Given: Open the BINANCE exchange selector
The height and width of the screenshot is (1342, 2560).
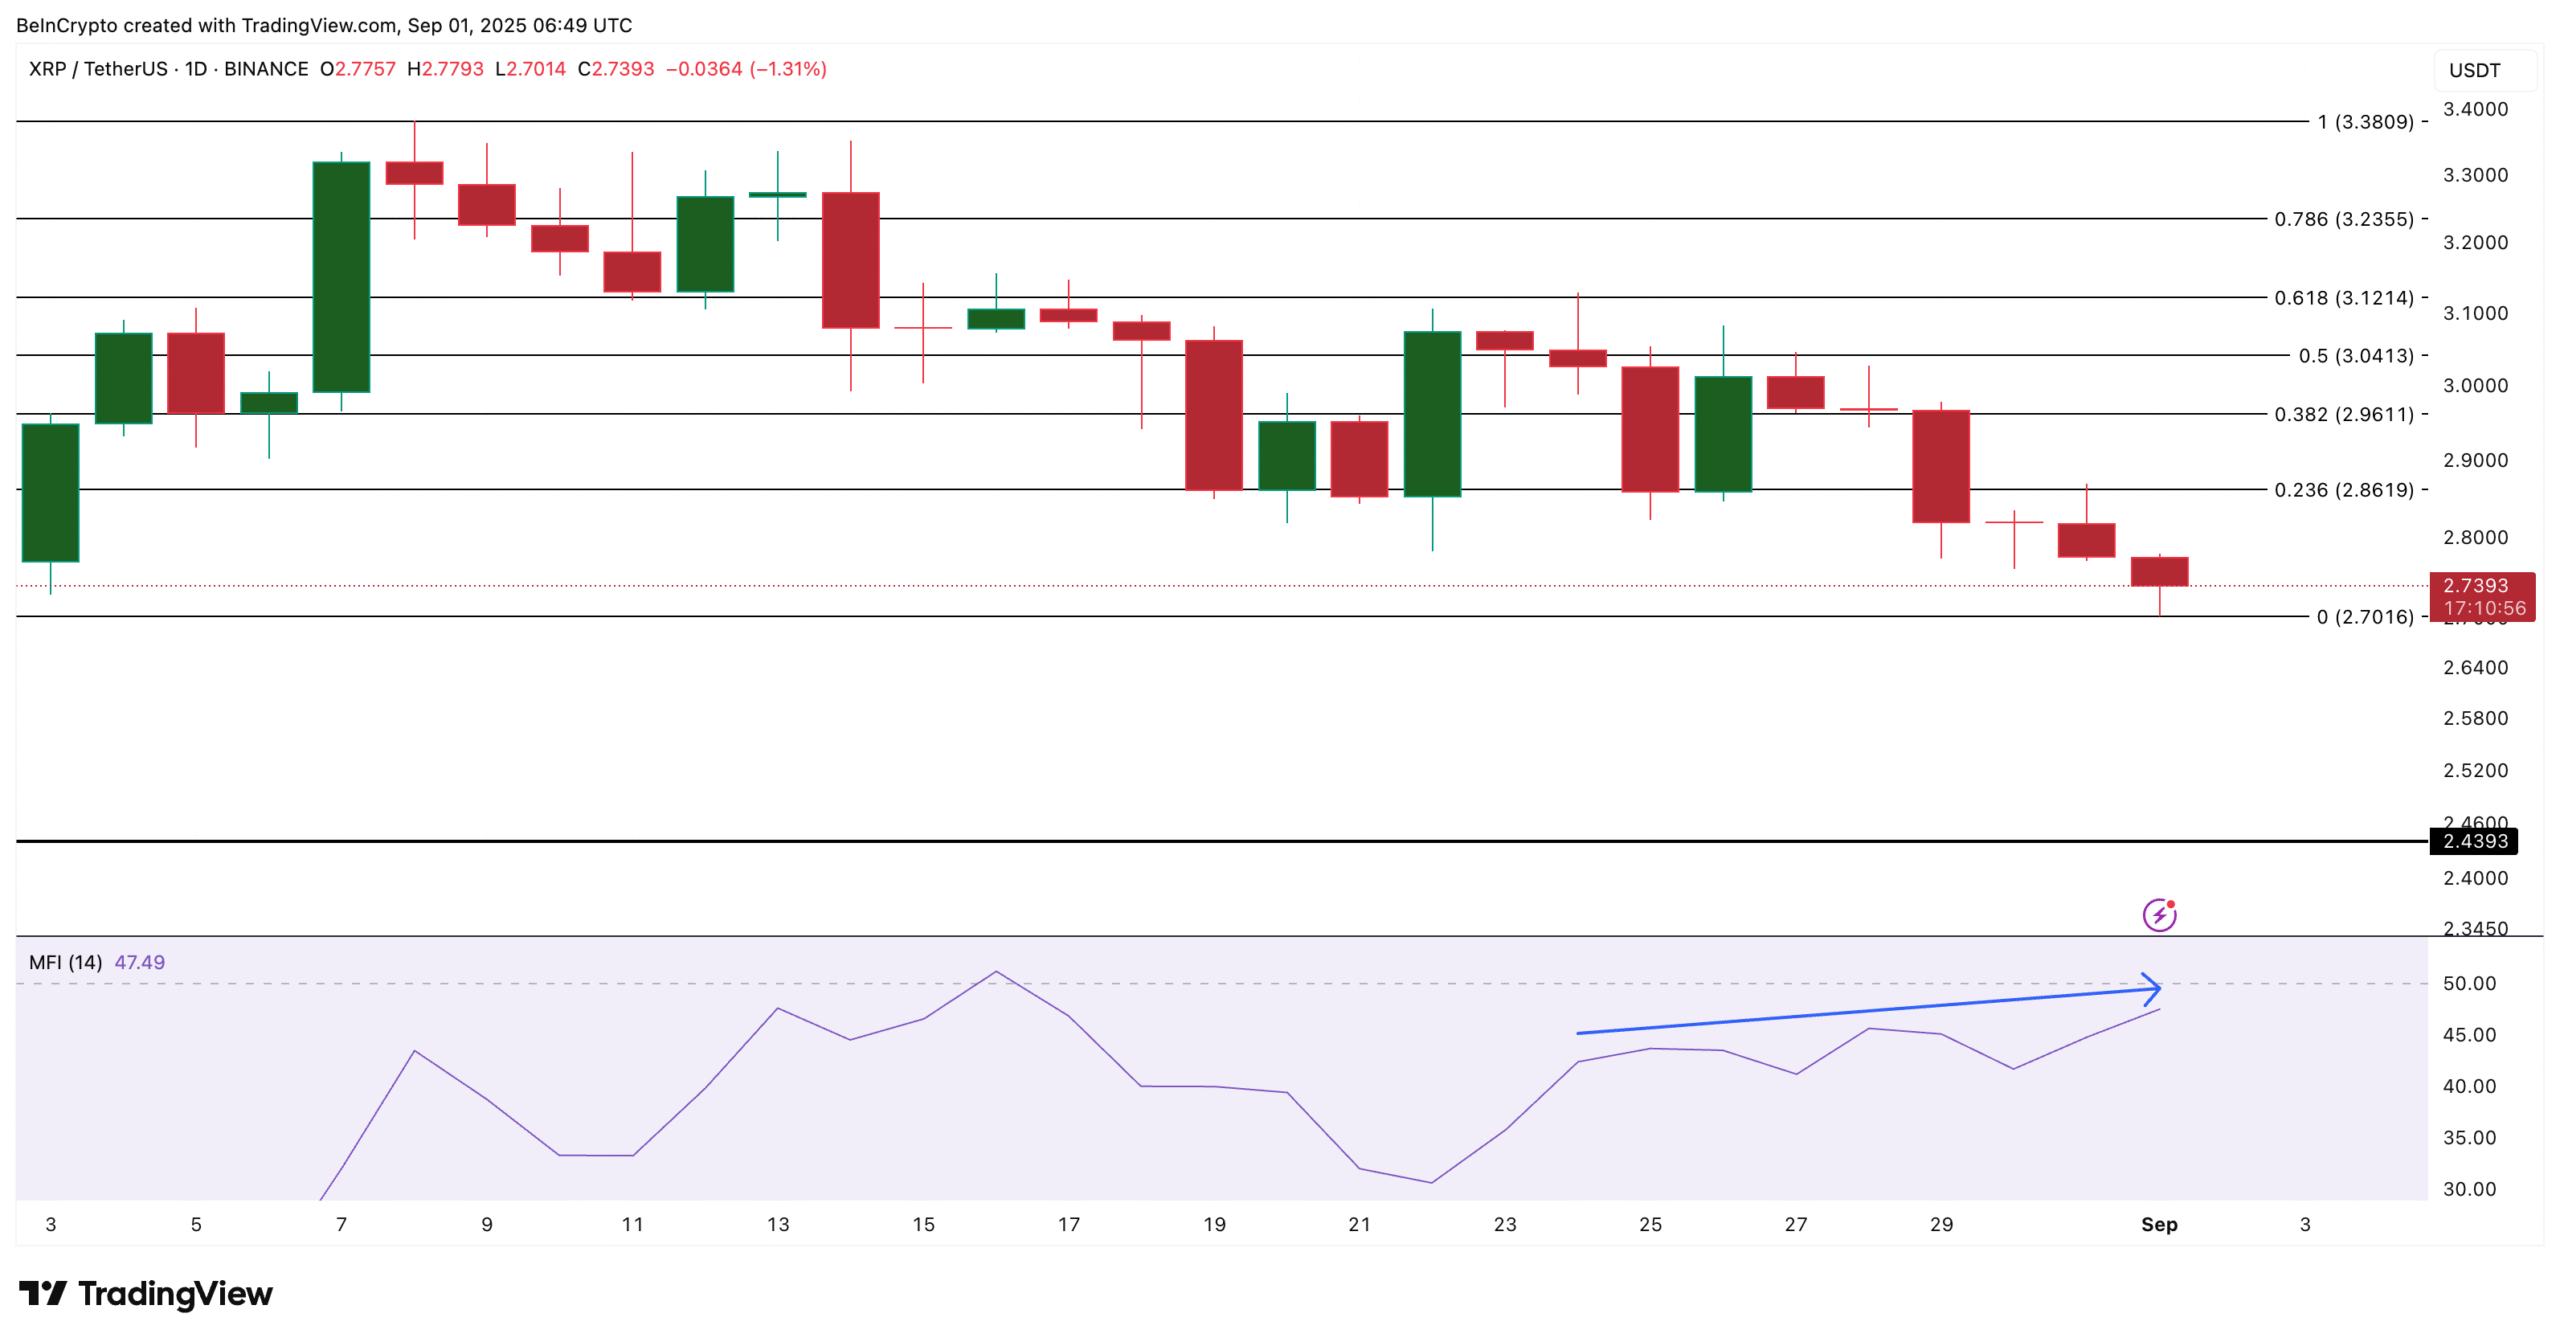Looking at the screenshot, I should click(265, 68).
